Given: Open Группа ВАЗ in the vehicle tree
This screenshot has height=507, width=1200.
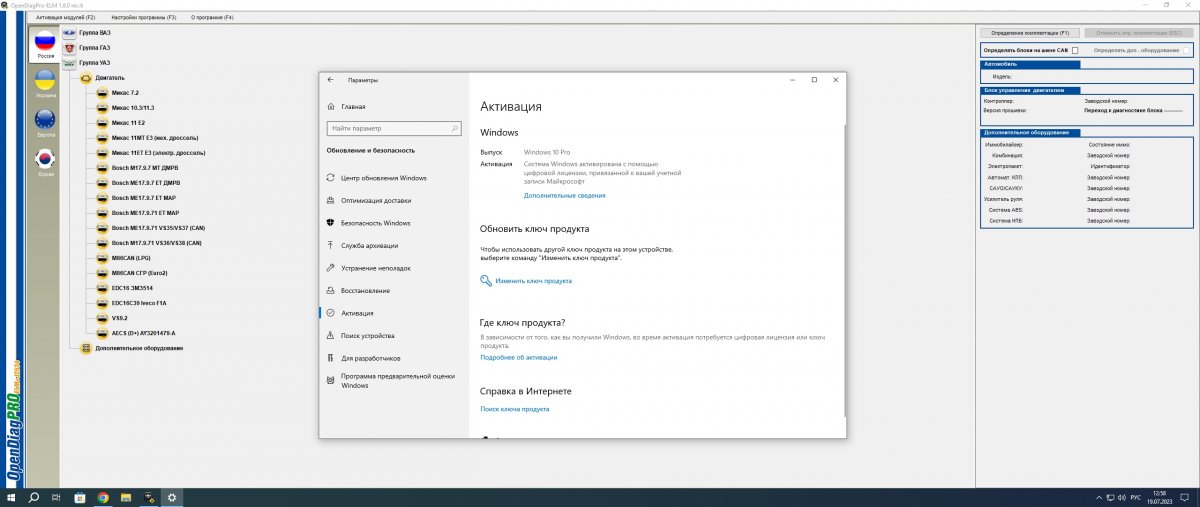Looking at the screenshot, I should click(x=94, y=33).
